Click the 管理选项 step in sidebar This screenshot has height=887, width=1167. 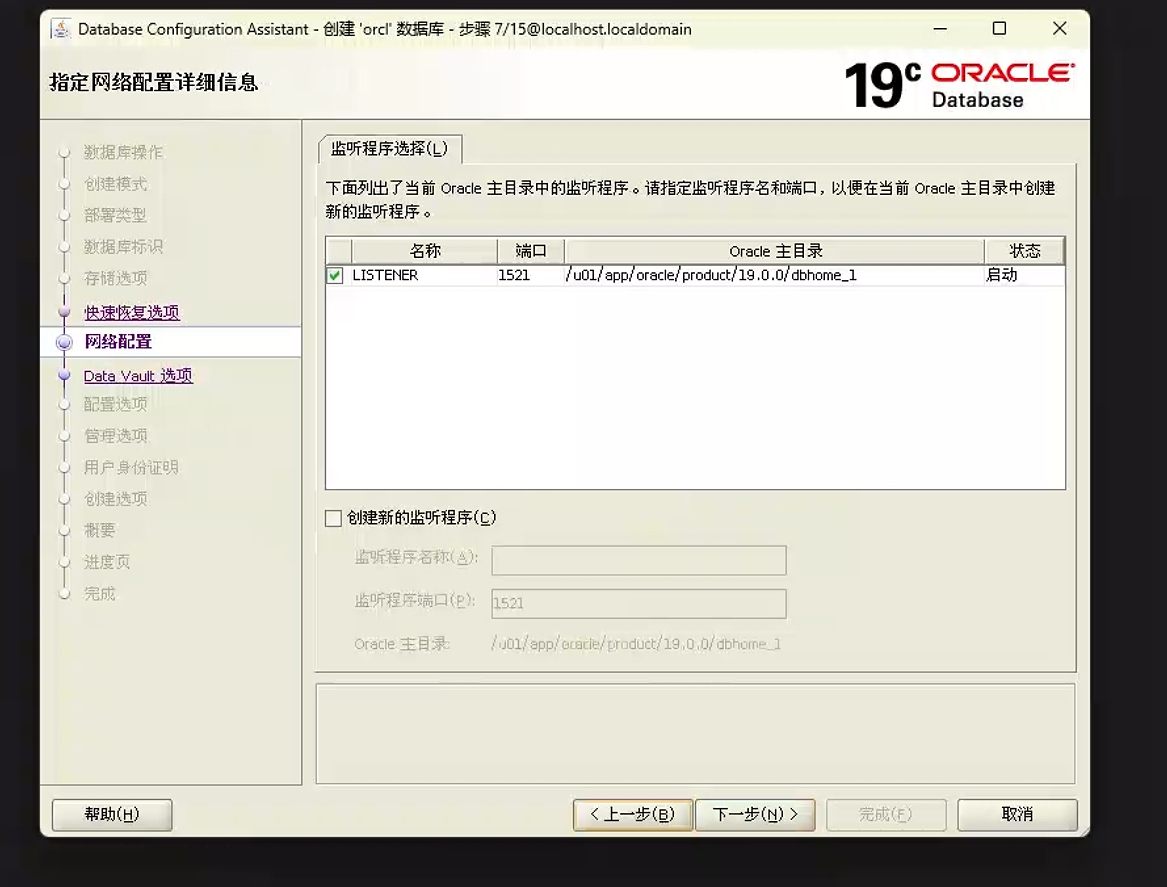115,435
